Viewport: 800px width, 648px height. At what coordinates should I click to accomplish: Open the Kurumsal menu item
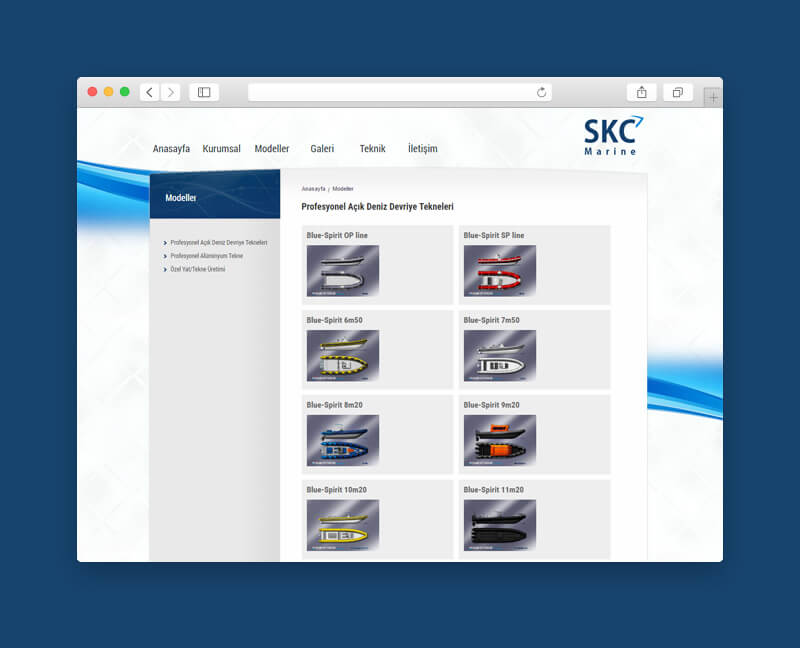tap(221, 148)
